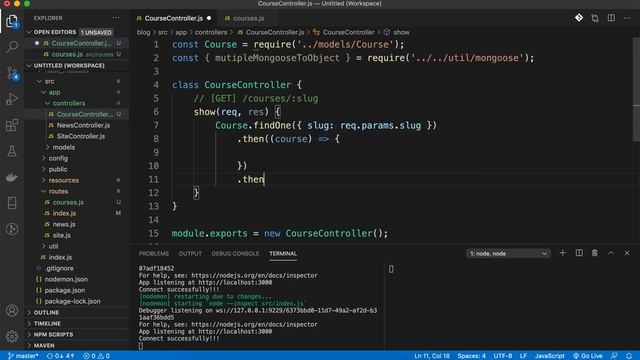Screen dimensions: 640x360
Task: Open the Search view icon
Action: (12, 47)
